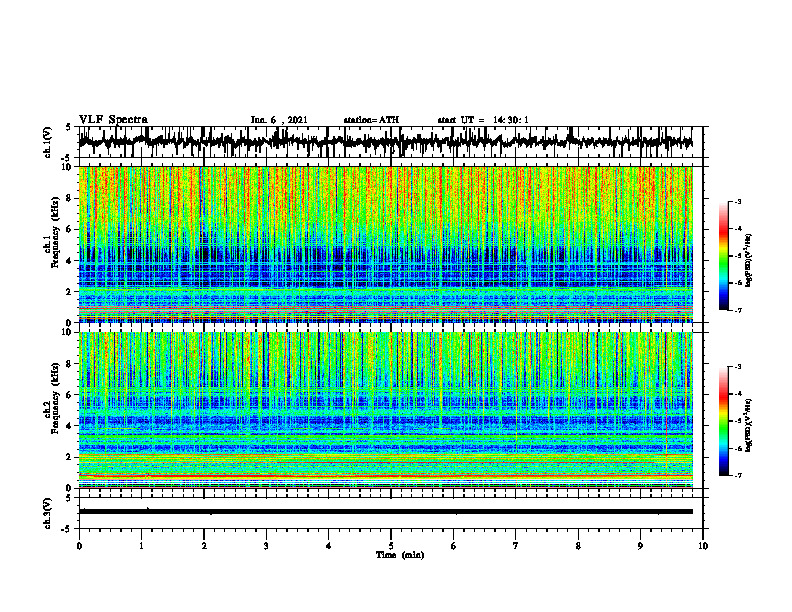
Task: Select the date text "Jan. 6 , 2021"
Action: click(x=279, y=120)
